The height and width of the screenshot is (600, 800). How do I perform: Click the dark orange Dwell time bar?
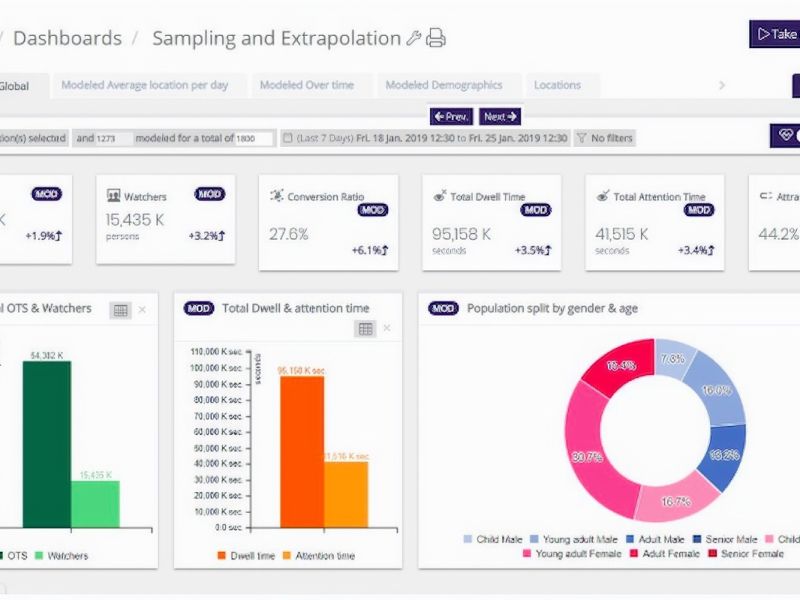point(302,452)
